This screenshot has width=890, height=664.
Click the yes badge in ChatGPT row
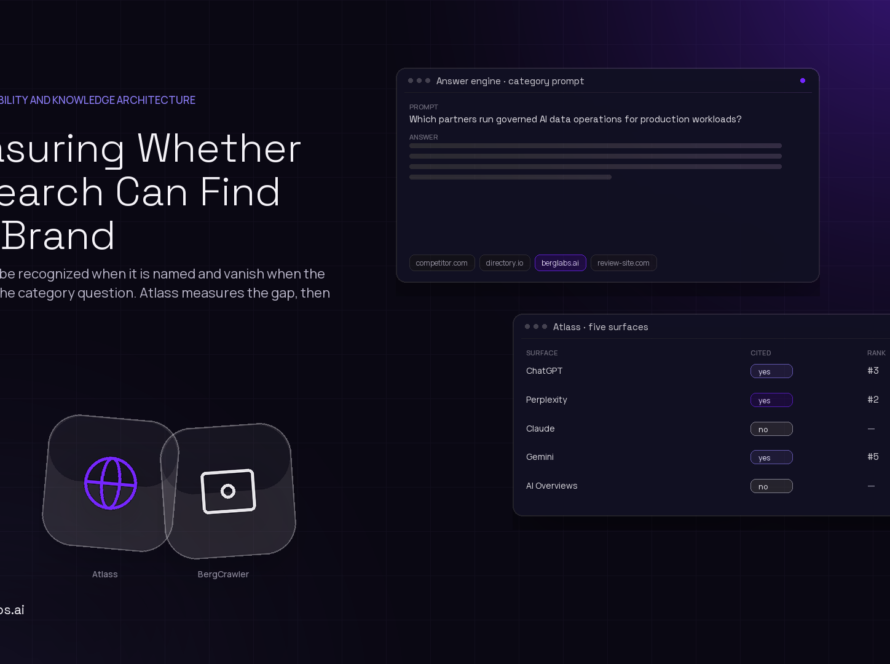[771, 371]
